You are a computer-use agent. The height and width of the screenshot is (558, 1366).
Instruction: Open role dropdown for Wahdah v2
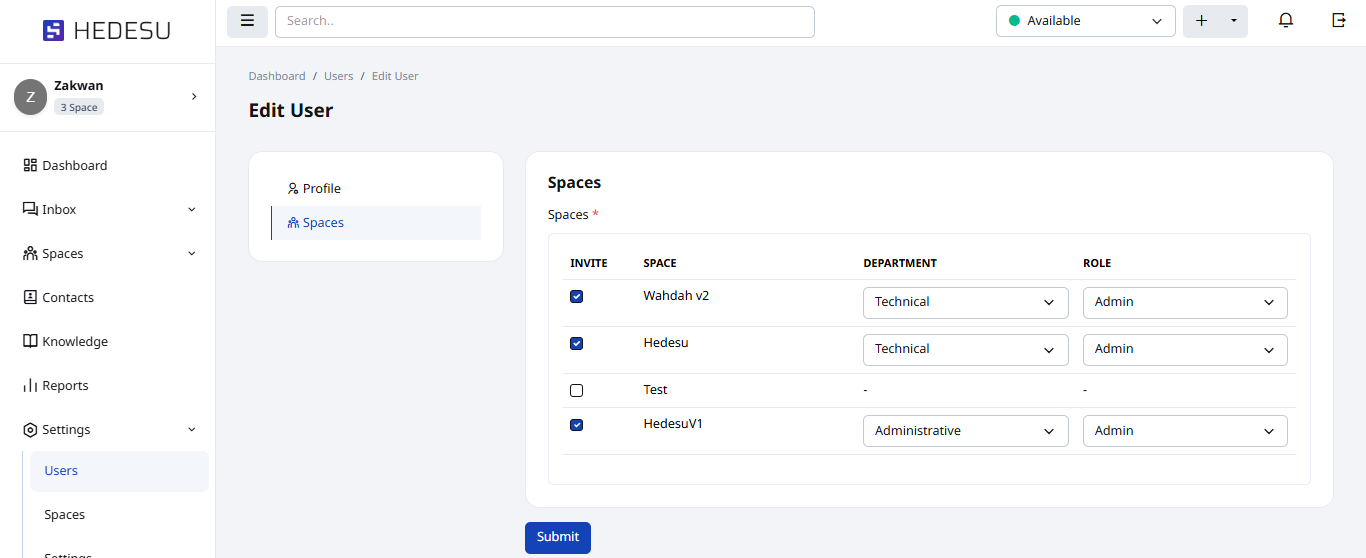[x=1185, y=302]
